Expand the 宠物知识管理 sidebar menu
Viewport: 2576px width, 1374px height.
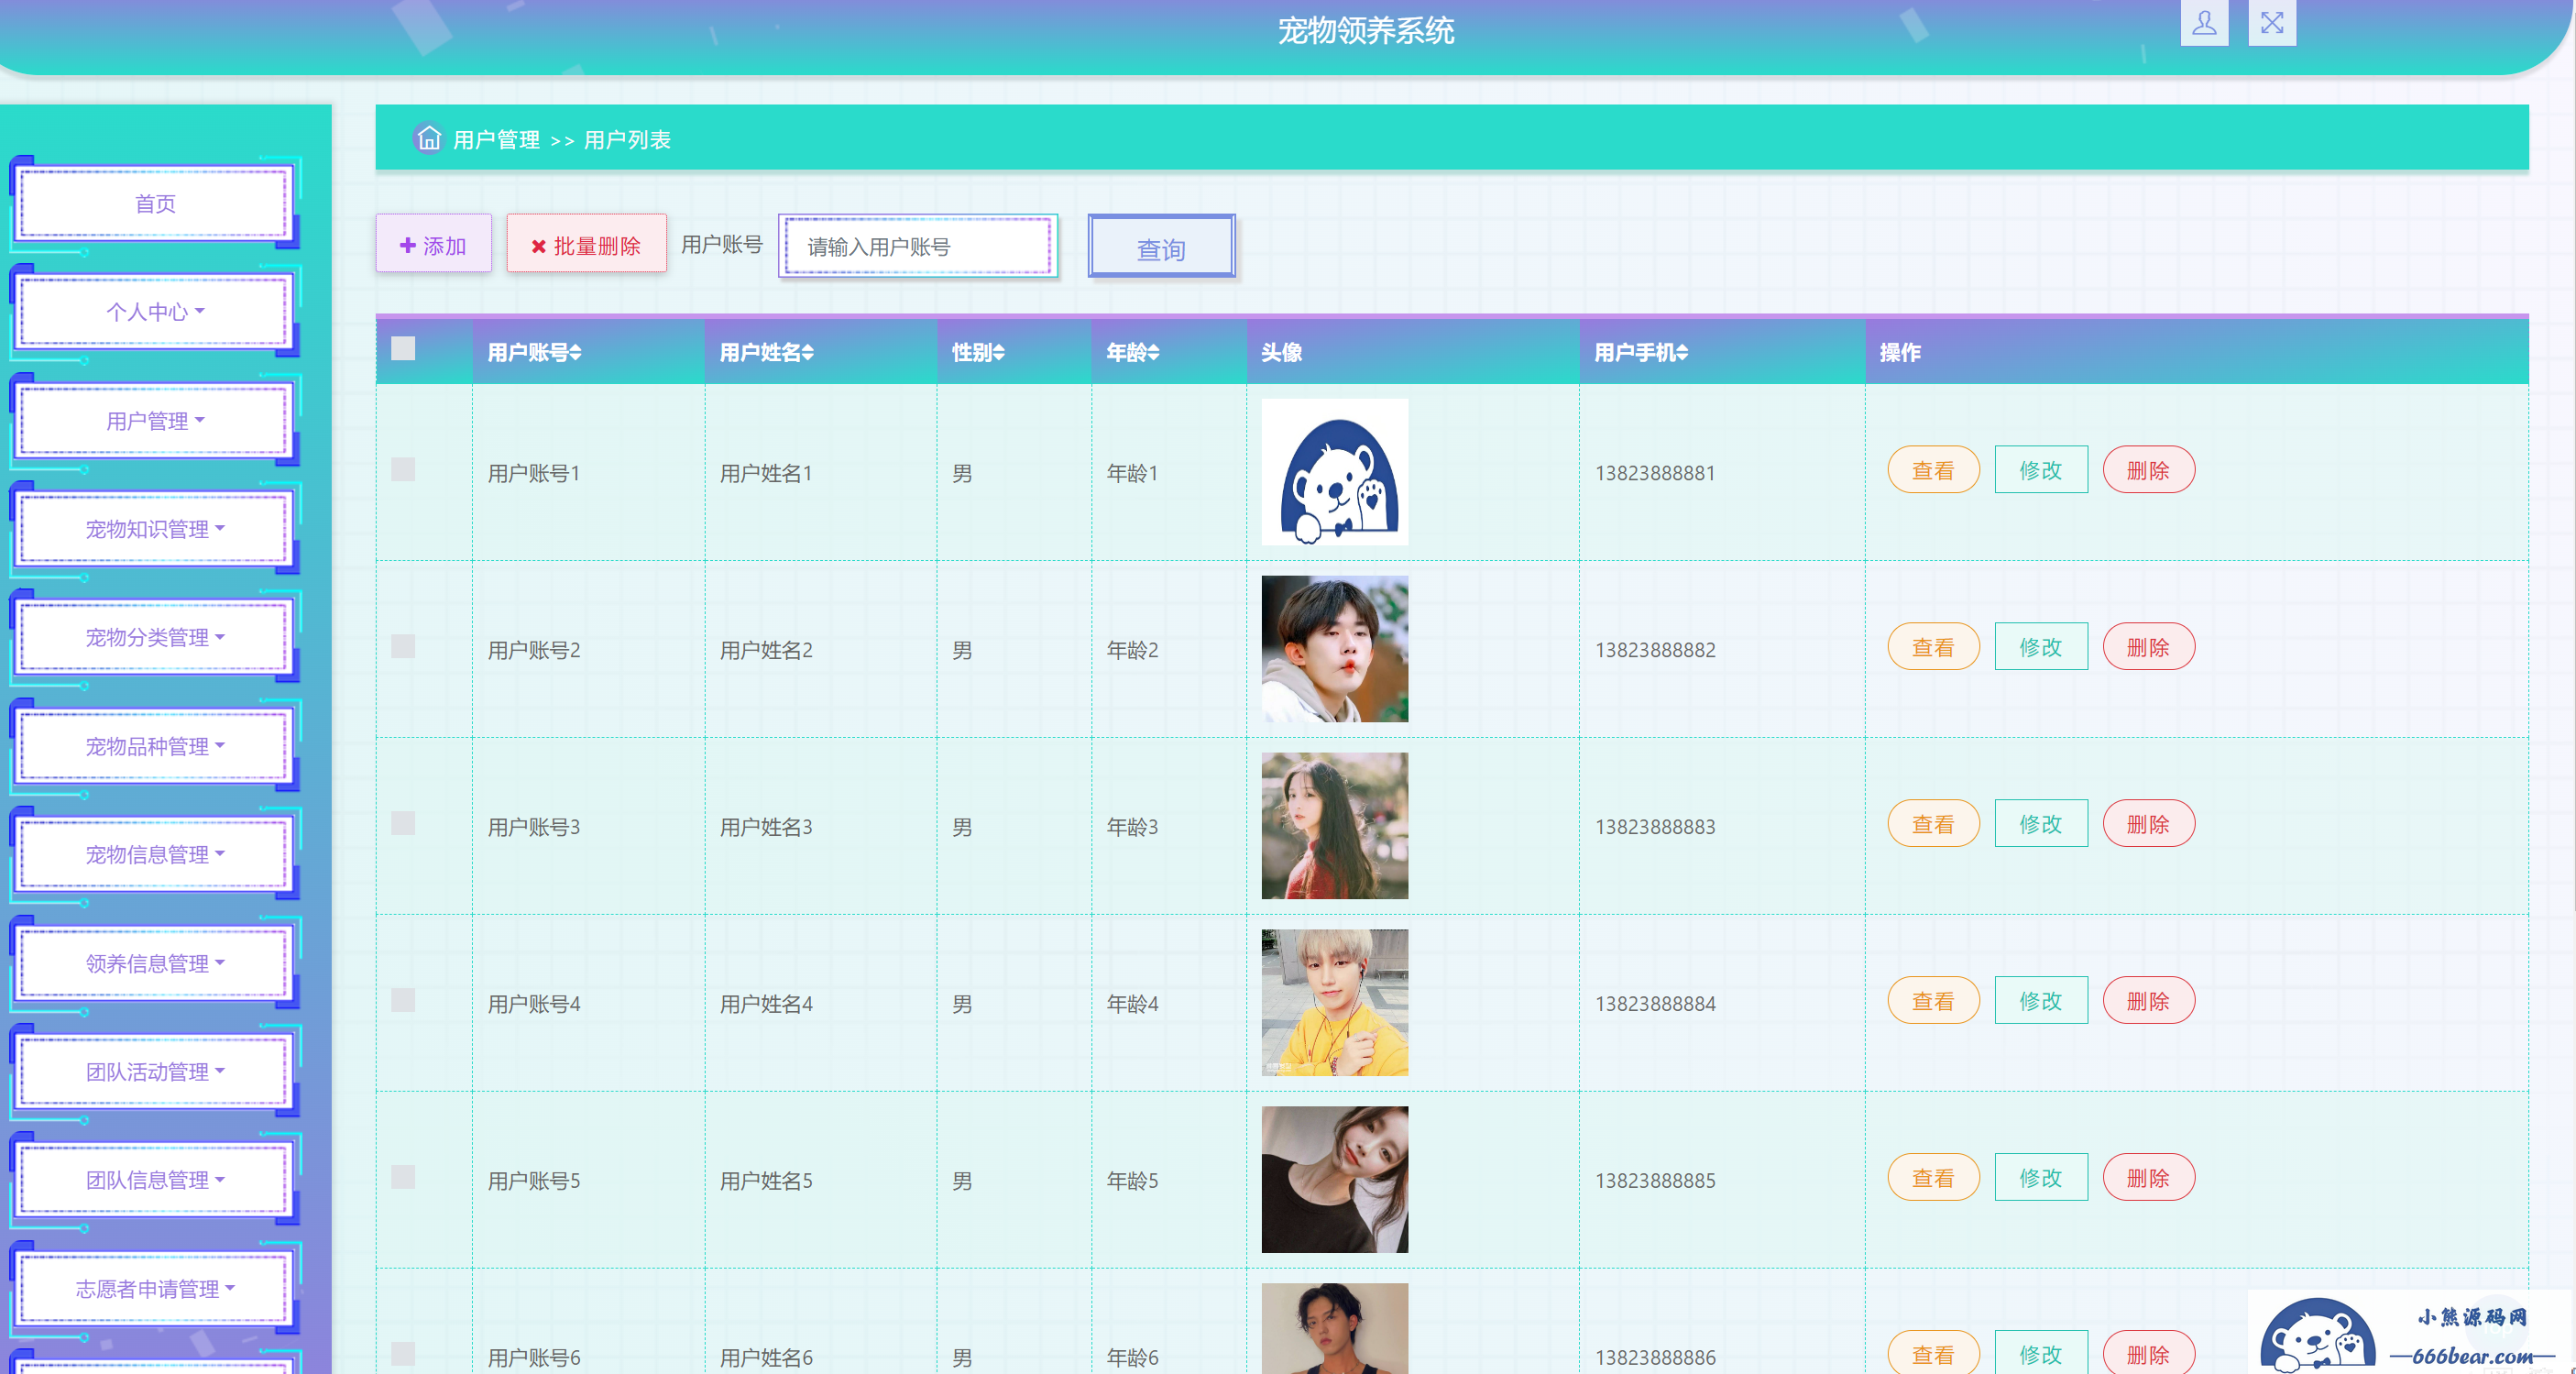pos(155,529)
